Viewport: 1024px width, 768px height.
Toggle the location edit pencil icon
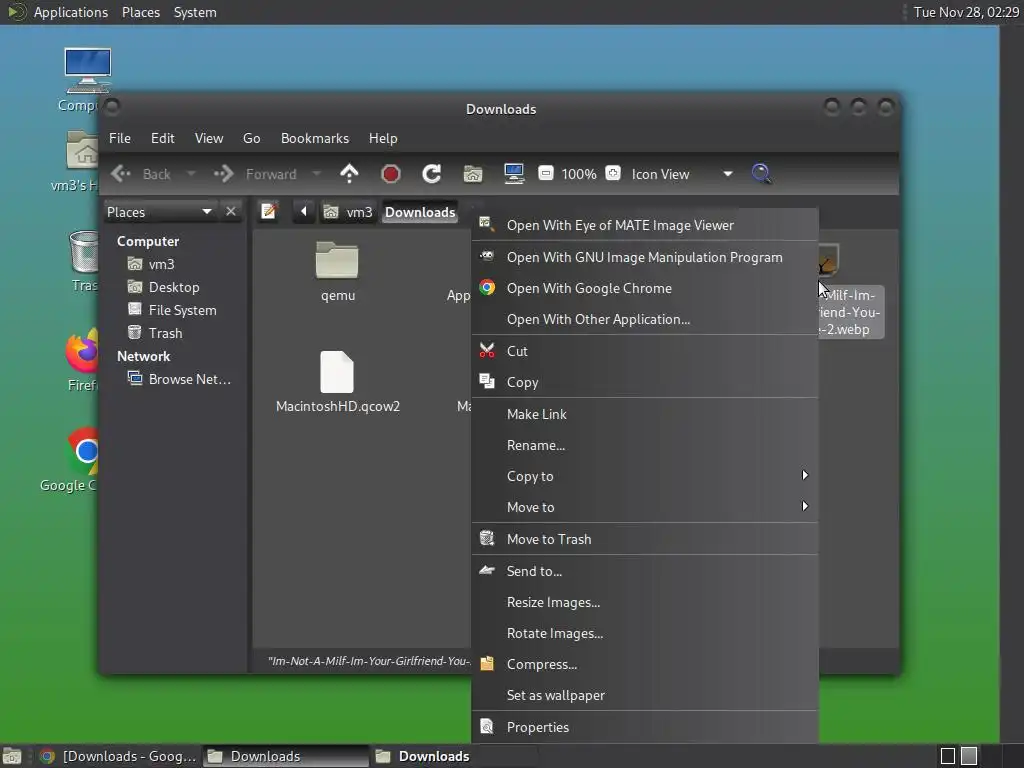(x=269, y=212)
